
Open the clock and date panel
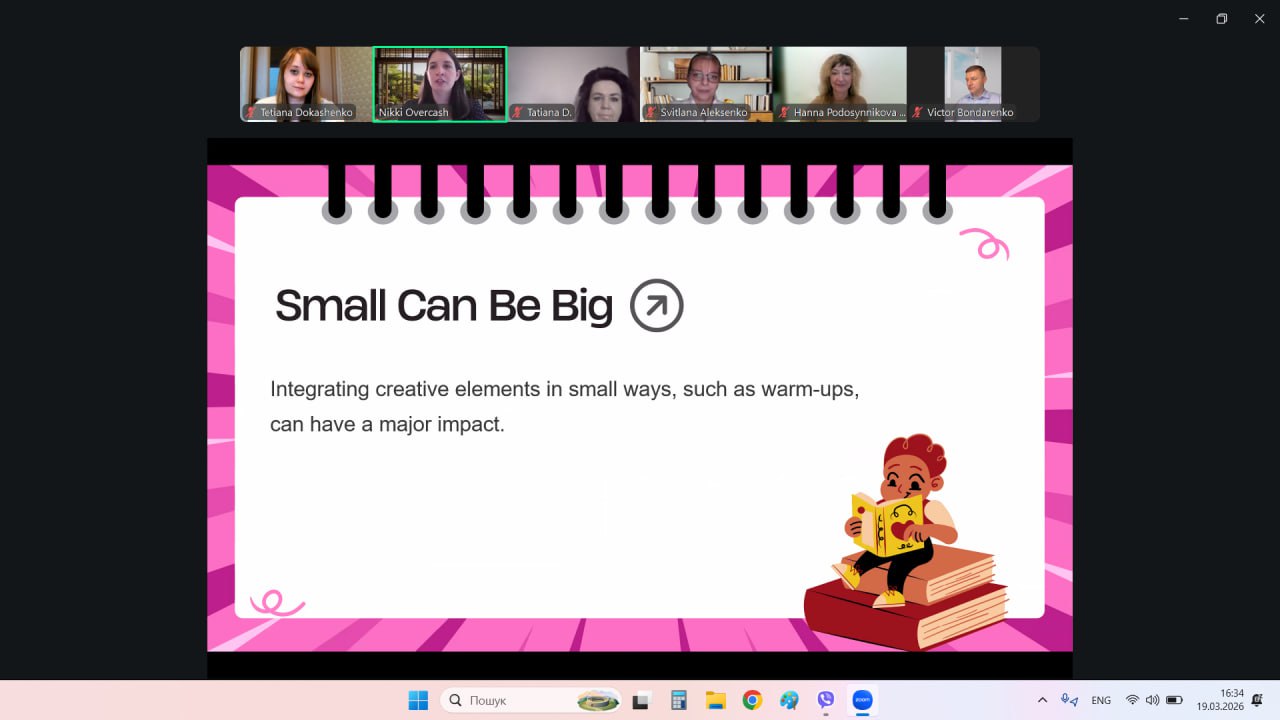pyautogui.click(x=1219, y=699)
